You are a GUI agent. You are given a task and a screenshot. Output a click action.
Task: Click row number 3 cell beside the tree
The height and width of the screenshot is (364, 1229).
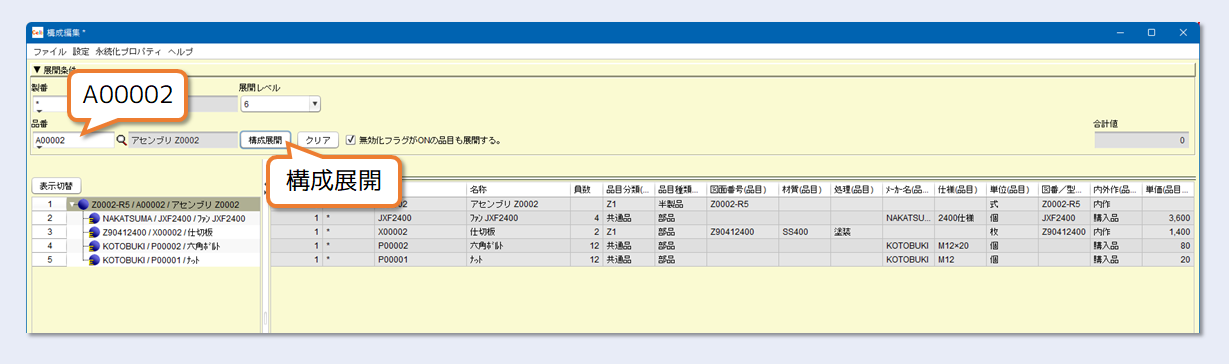coord(49,232)
